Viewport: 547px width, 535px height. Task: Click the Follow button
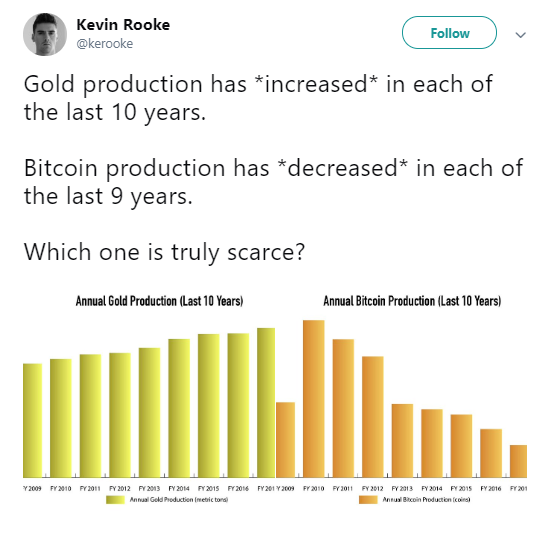click(x=449, y=32)
